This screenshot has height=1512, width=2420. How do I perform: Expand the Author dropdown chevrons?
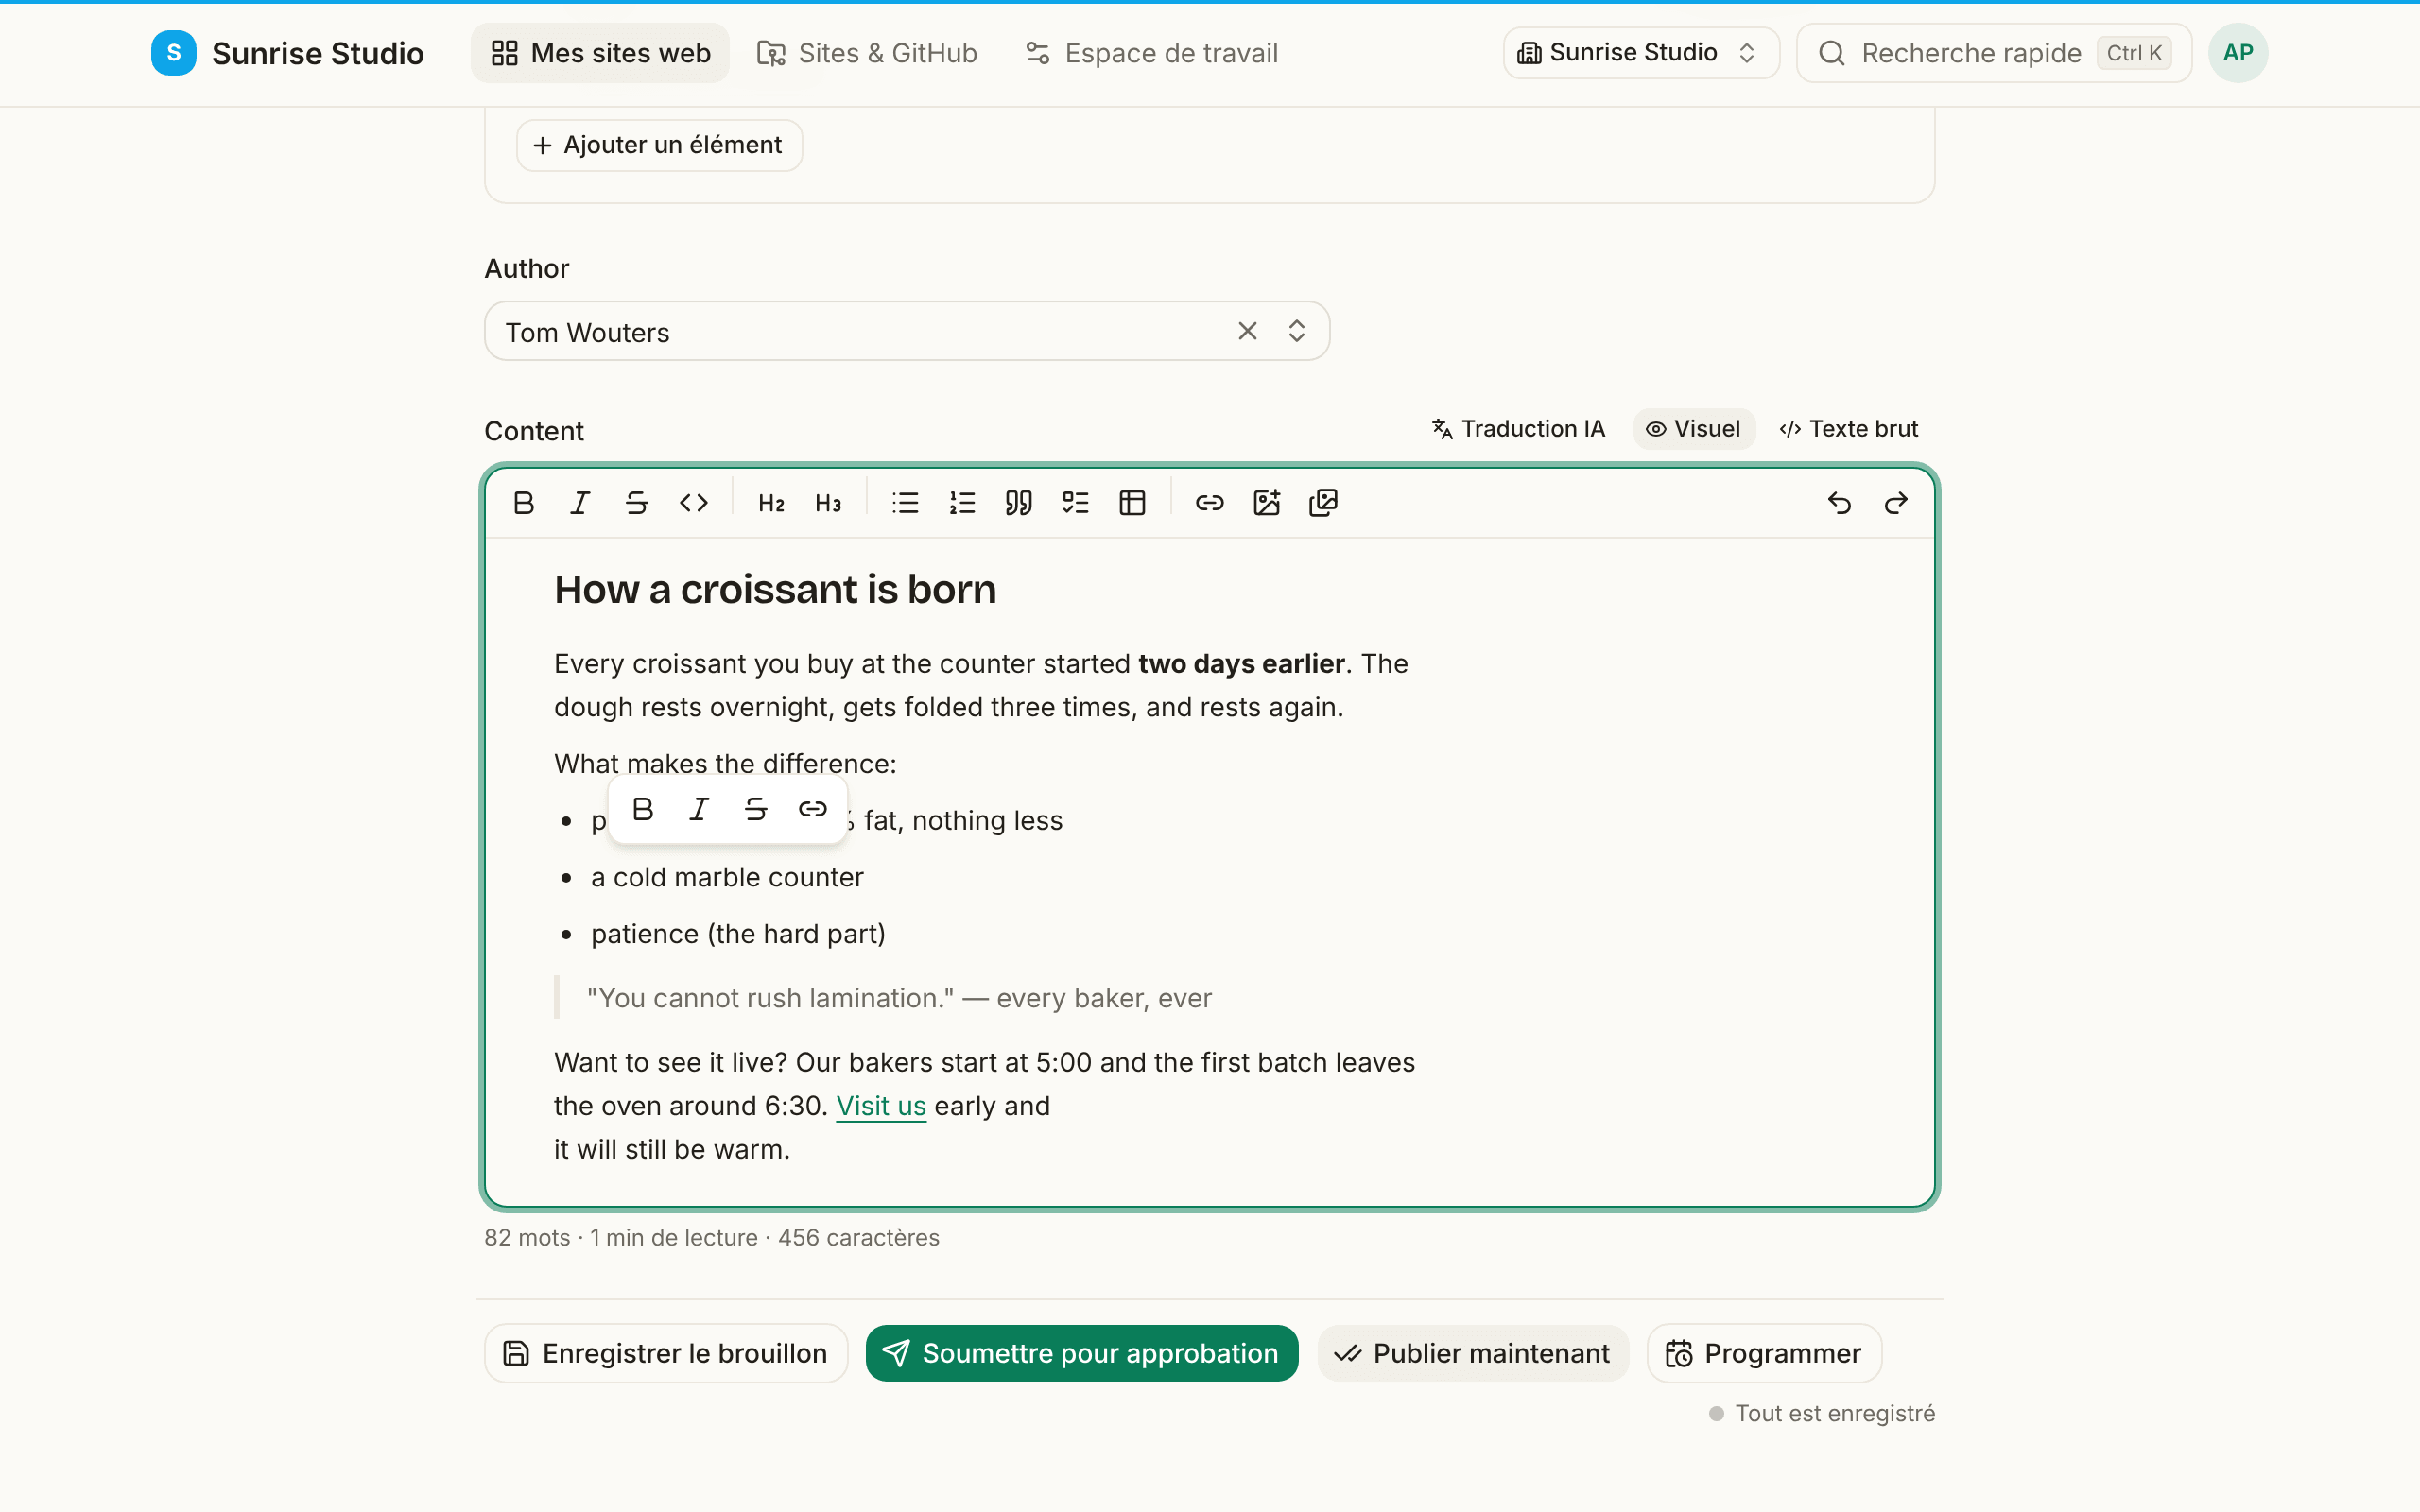point(1297,331)
